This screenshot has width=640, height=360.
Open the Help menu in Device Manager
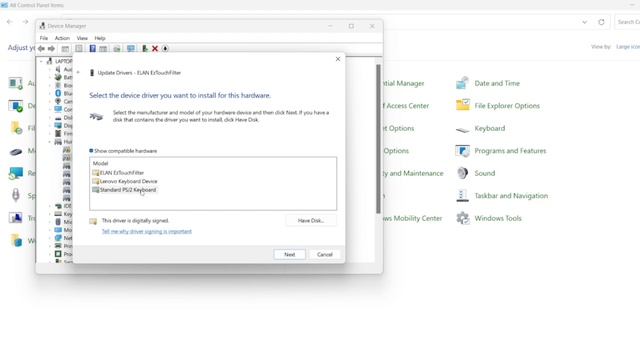pyautogui.click(x=100, y=38)
